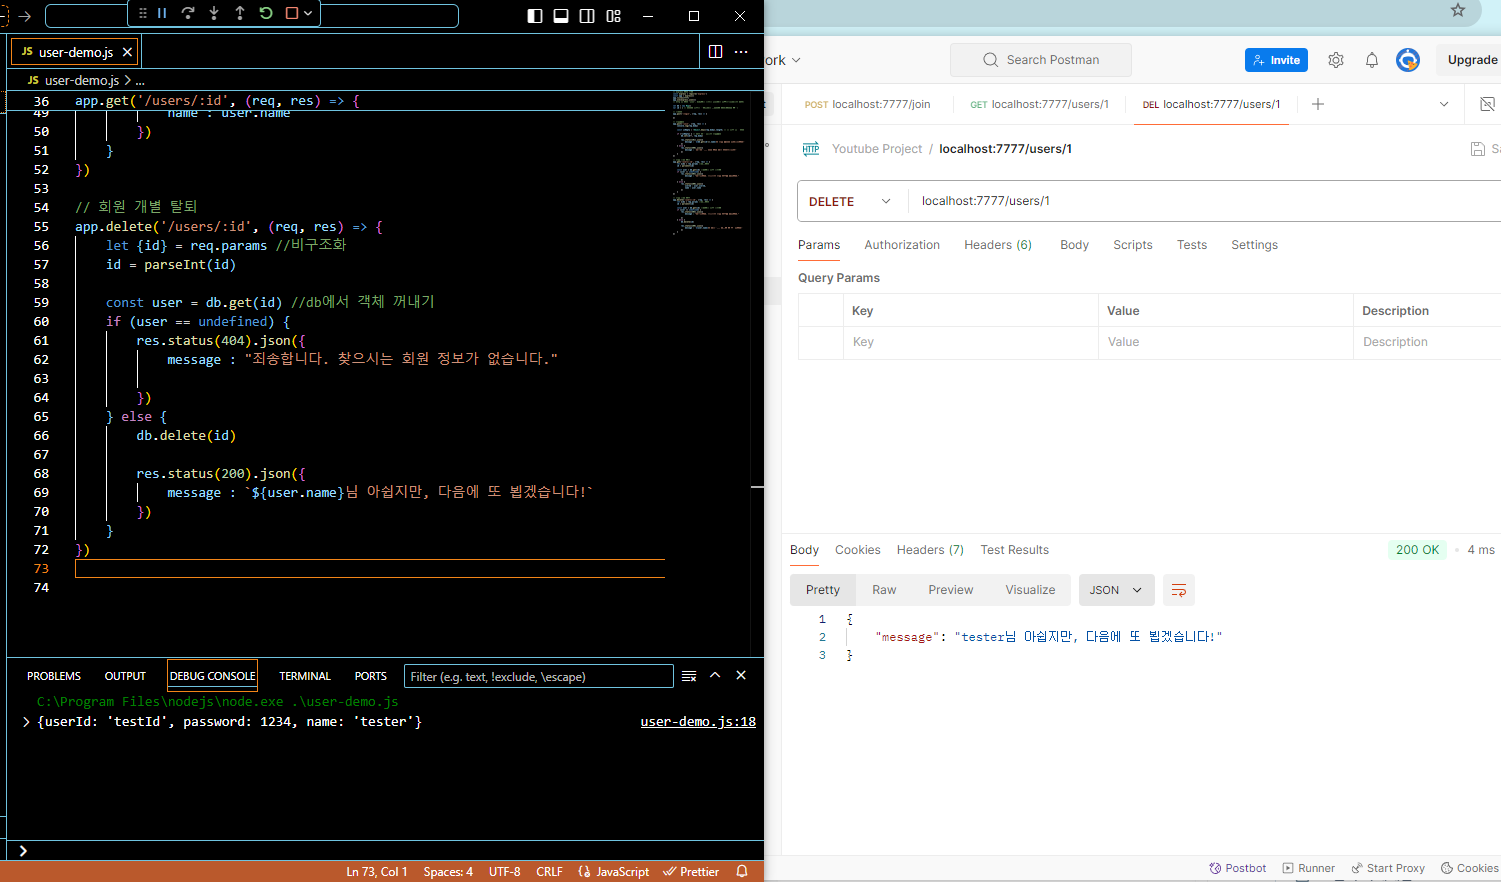
Task: Open the GET localhost:7777/users/1 request tab
Action: coord(1039,104)
